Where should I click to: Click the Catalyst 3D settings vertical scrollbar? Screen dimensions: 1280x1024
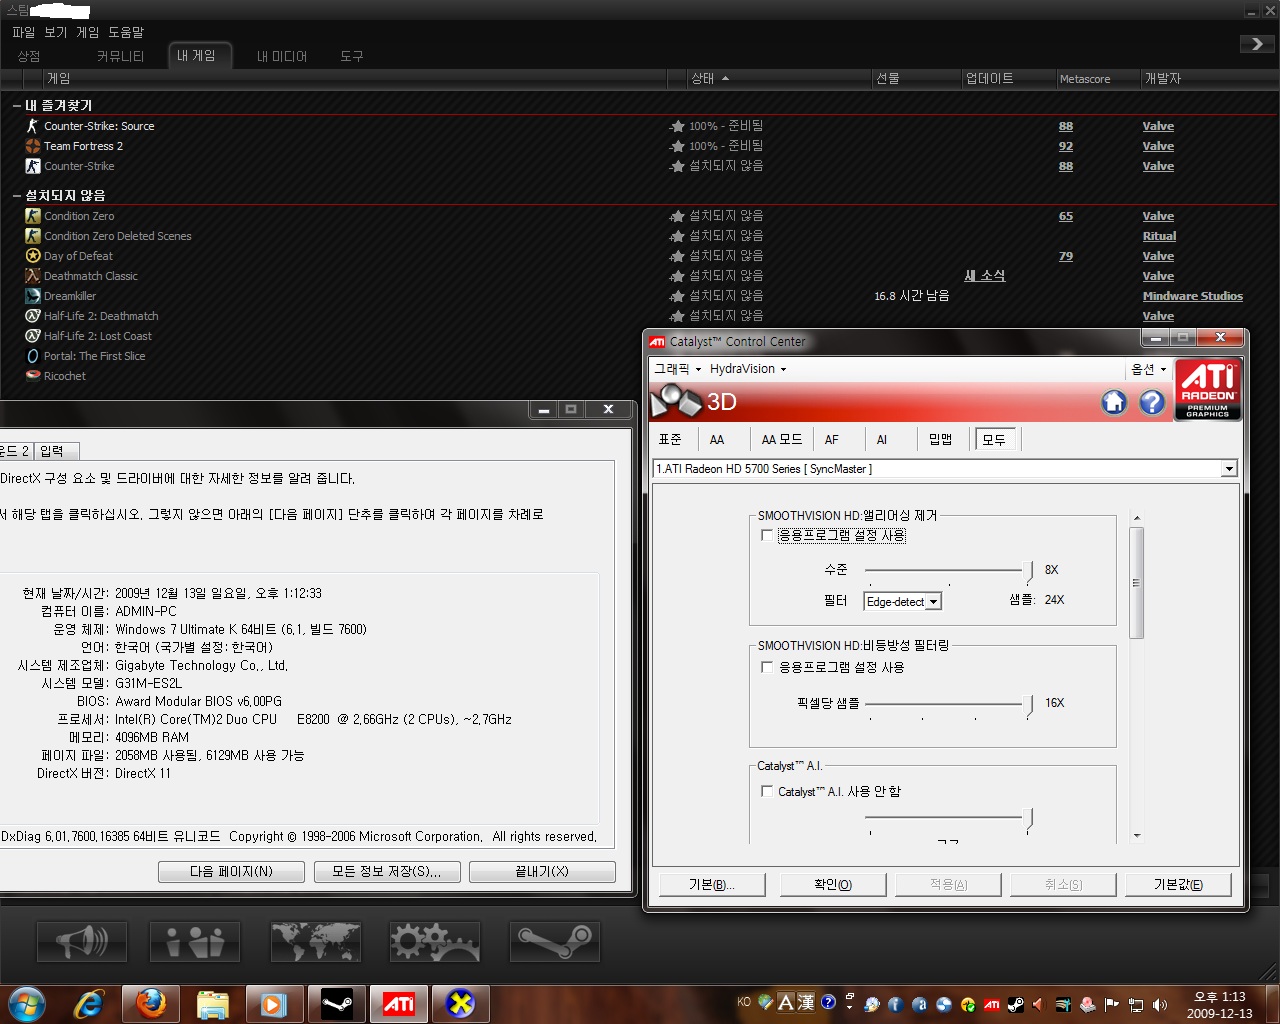1136,582
